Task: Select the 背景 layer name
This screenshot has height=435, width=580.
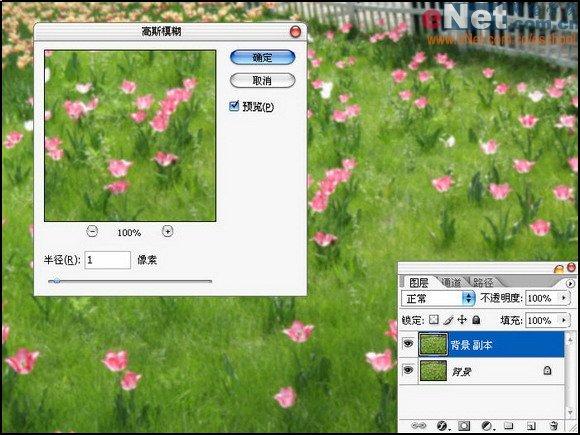Action: (461, 372)
